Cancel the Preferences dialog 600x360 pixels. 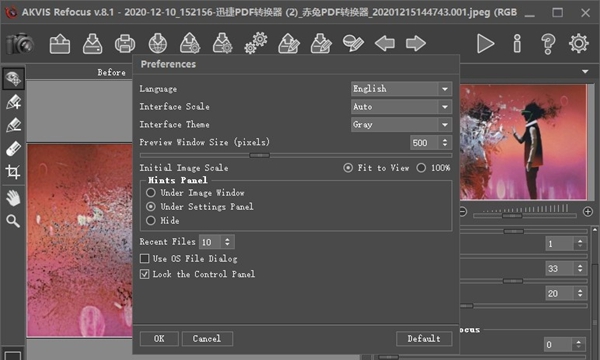[x=207, y=339]
